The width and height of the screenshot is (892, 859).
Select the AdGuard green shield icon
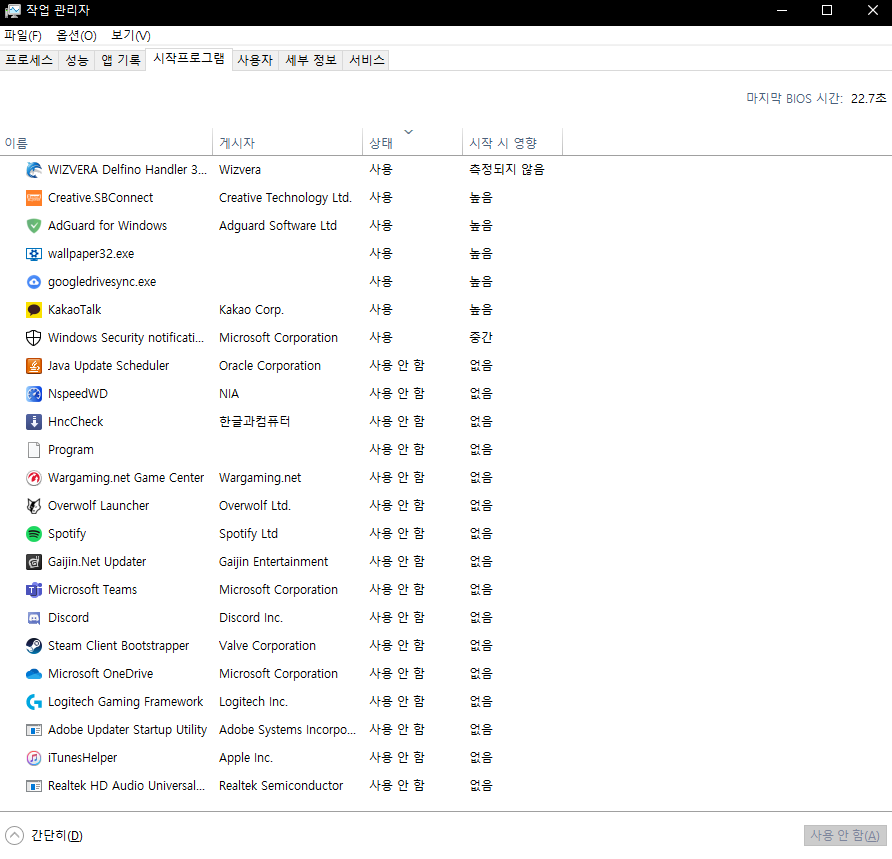[x=34, y=225]
